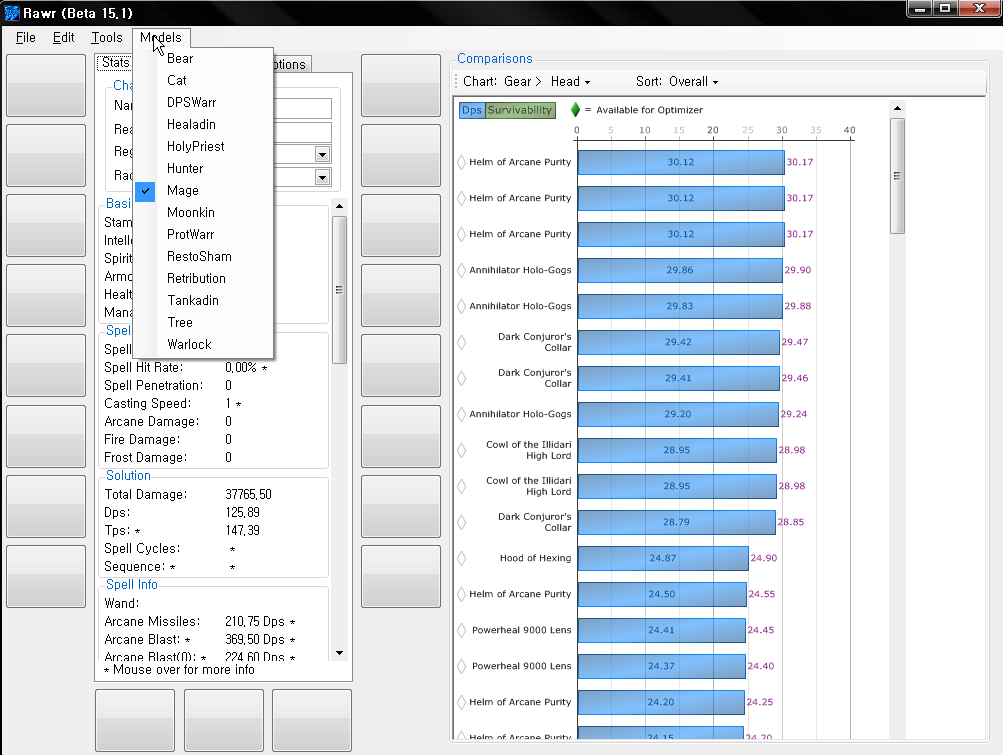Choose the Retribution model
Viewport: 1003px width, 755px height.
[203, 278]
